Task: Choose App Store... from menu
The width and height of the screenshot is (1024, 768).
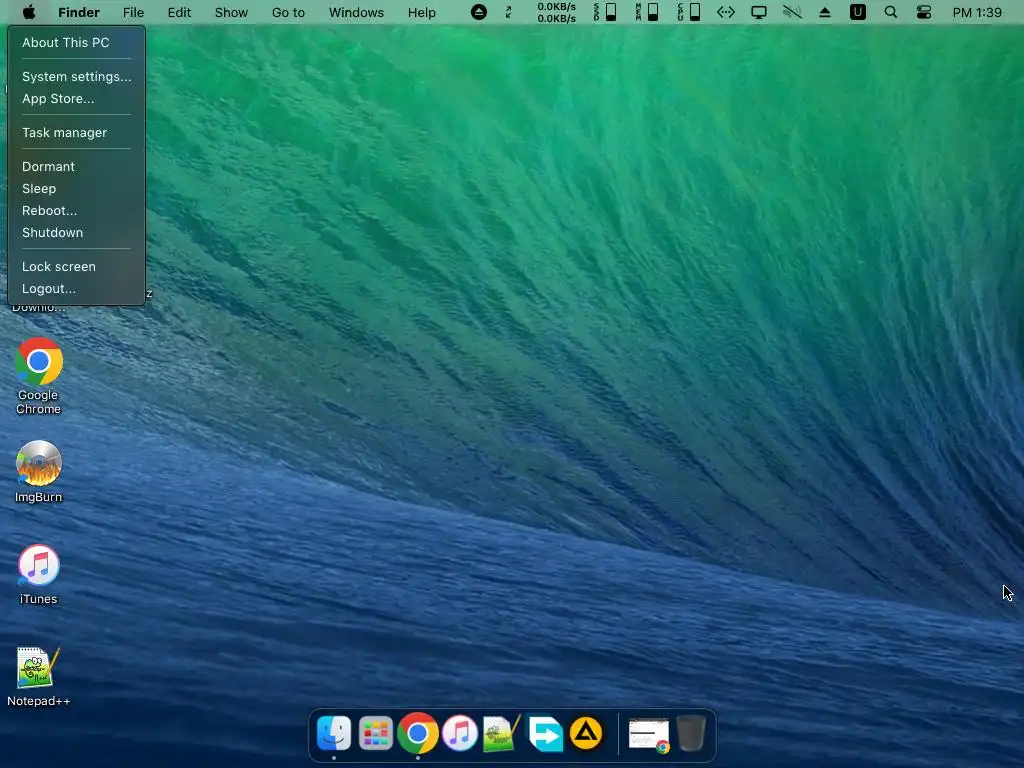Action: 76,99
